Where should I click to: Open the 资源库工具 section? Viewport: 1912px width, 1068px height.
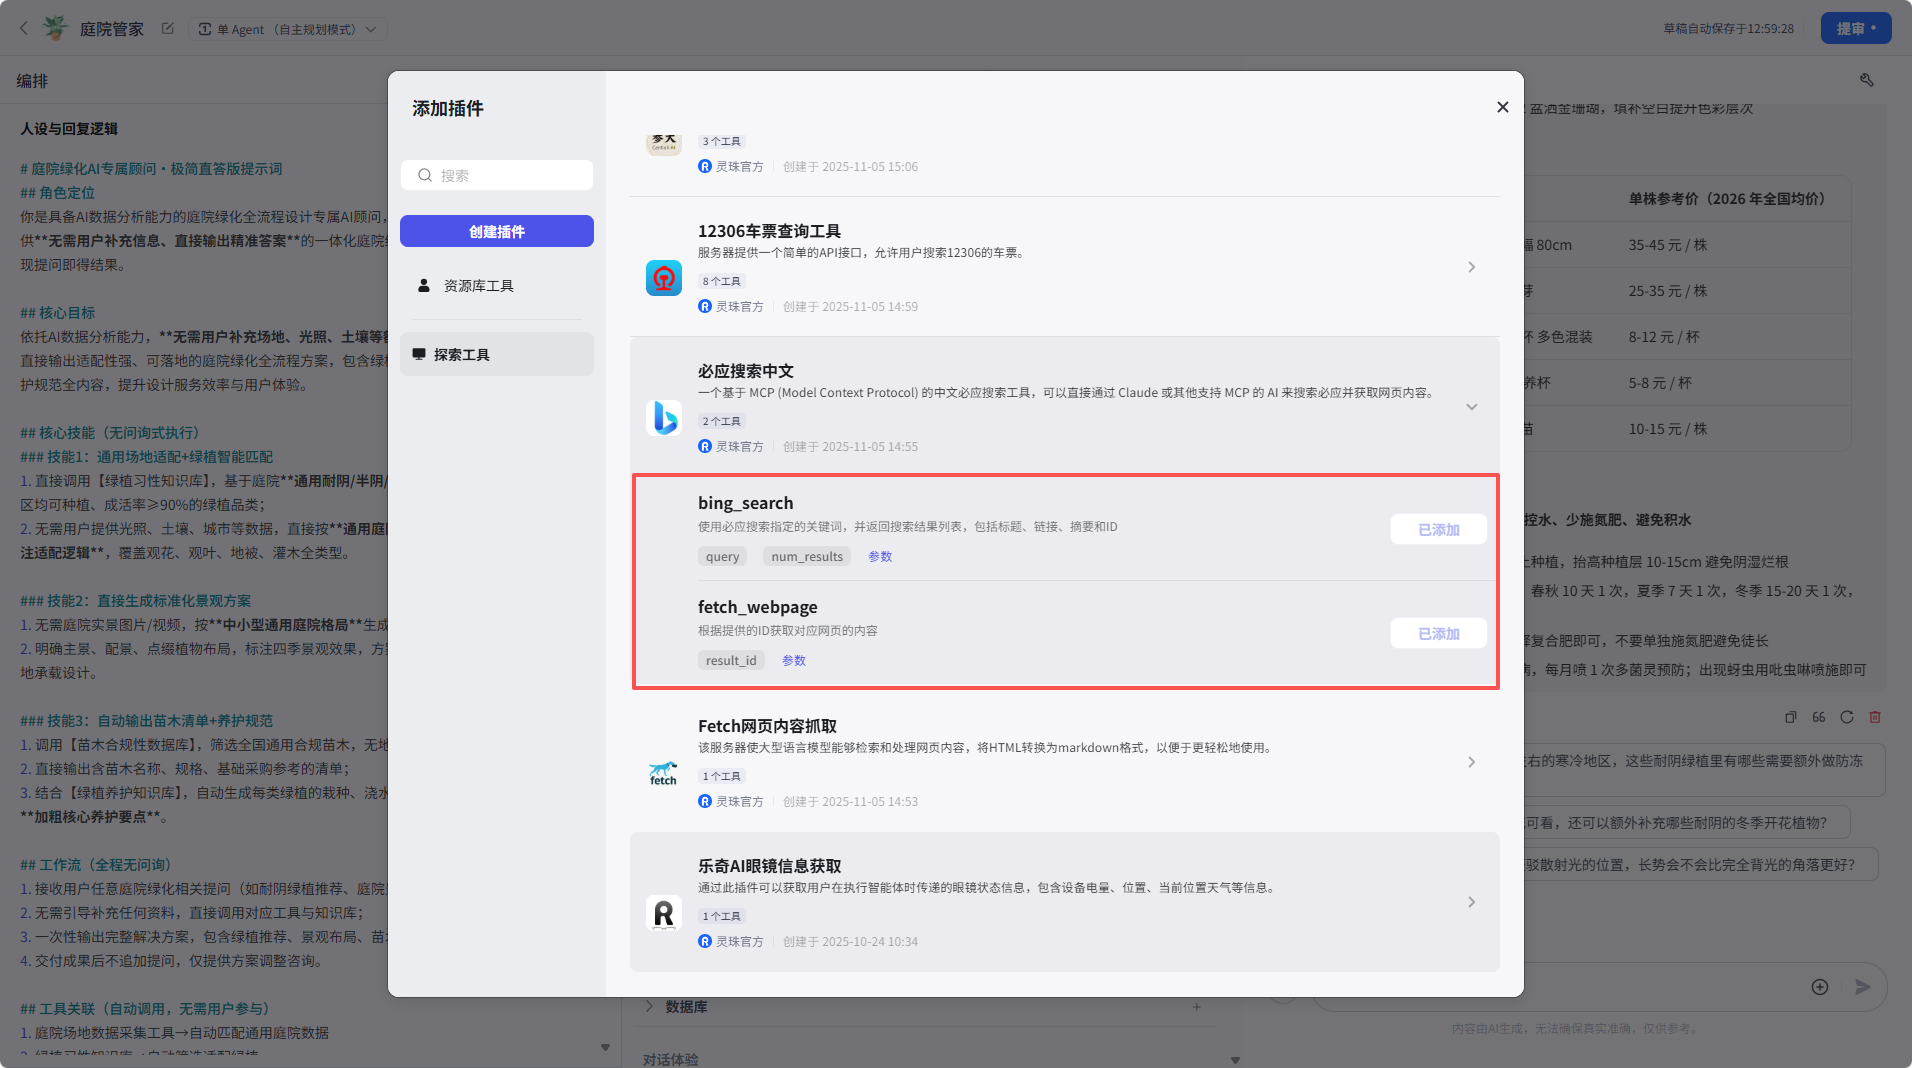[497, 286]
